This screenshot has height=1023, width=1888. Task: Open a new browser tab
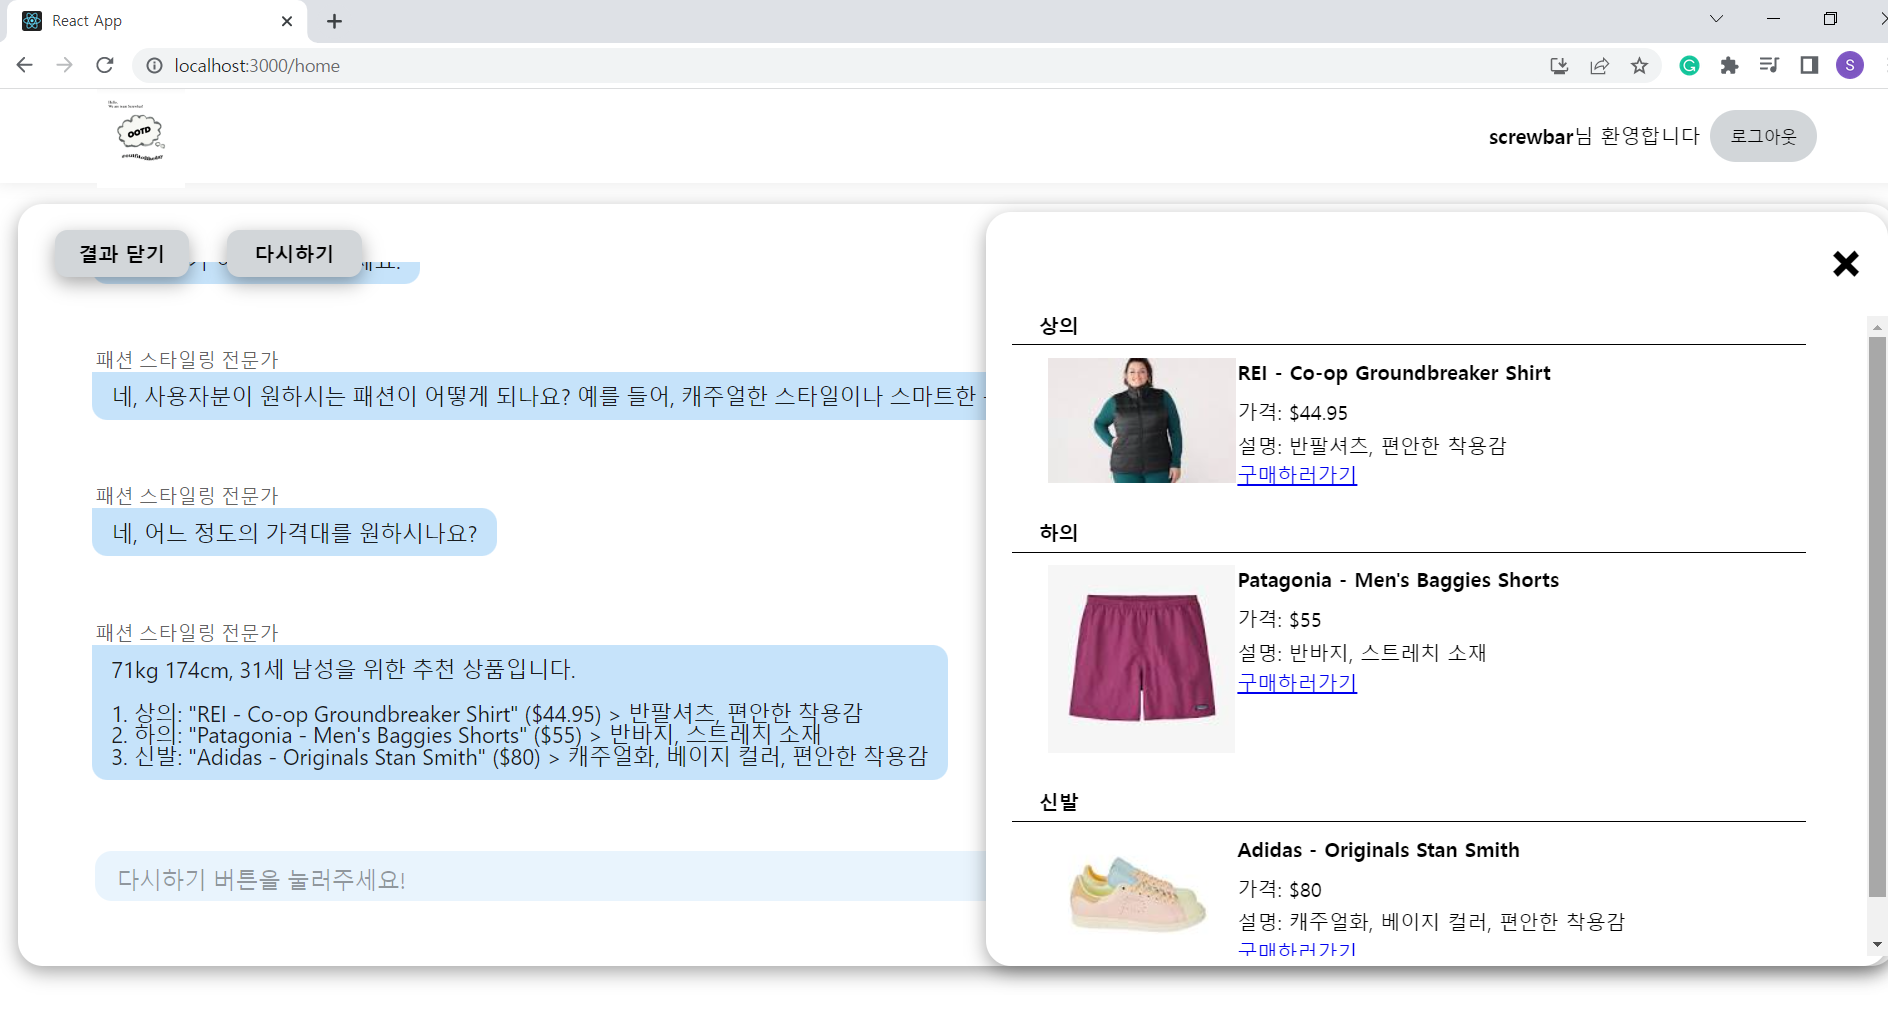point(334,21)
